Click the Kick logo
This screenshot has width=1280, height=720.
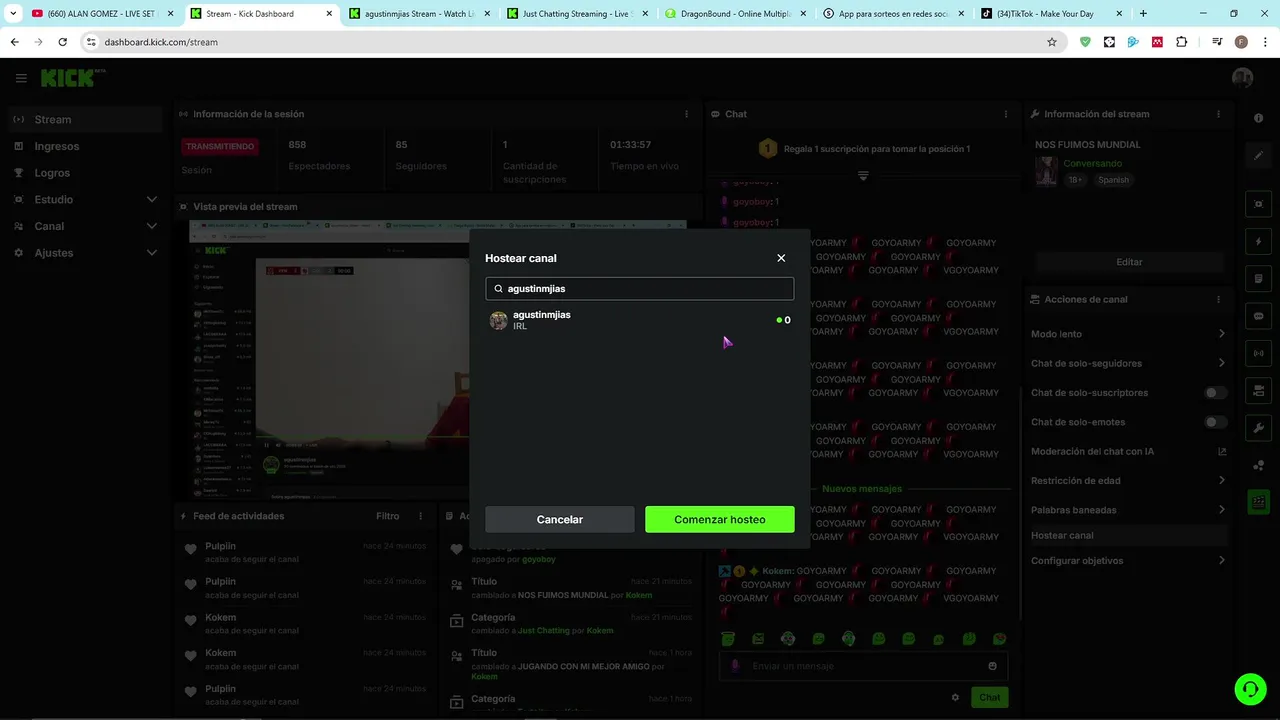[x=68, y=78]
